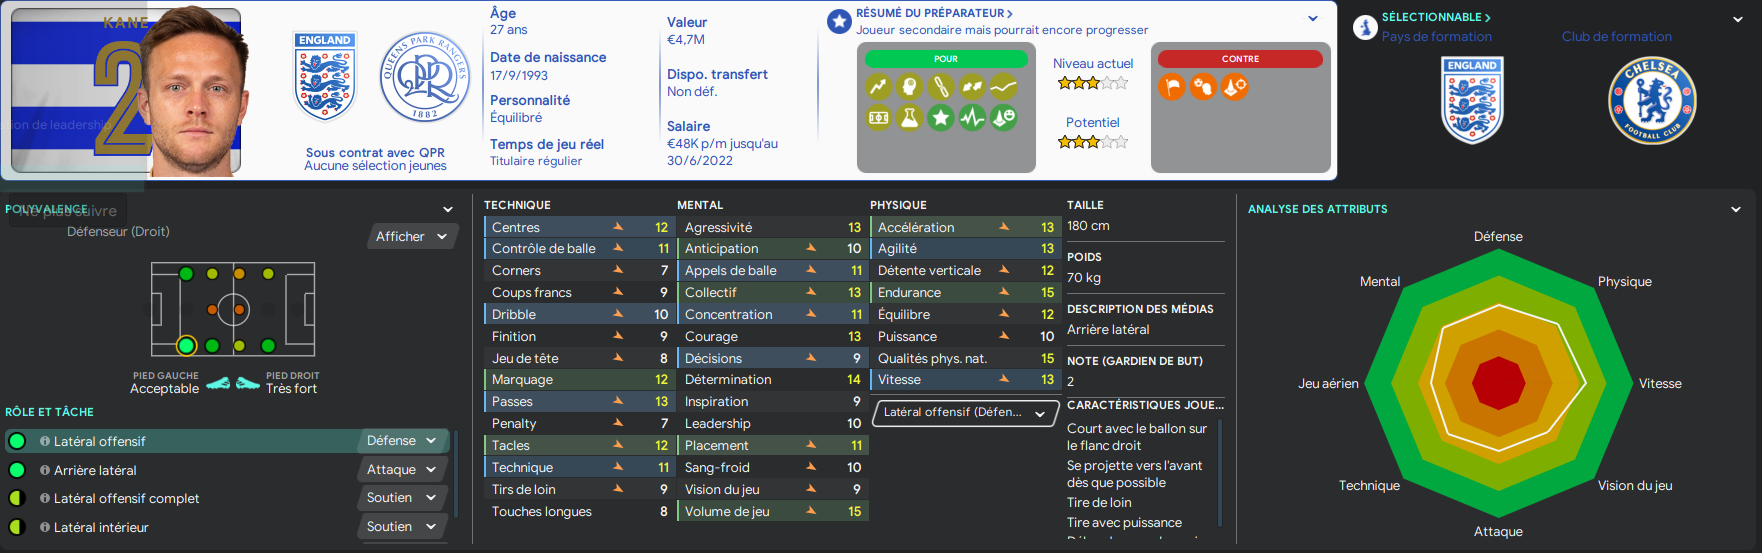Screen dimensions: 1762x553
Task: Open the Attaque duty dropdown for Arrière latéral
Action: click(x=402, y=470)
